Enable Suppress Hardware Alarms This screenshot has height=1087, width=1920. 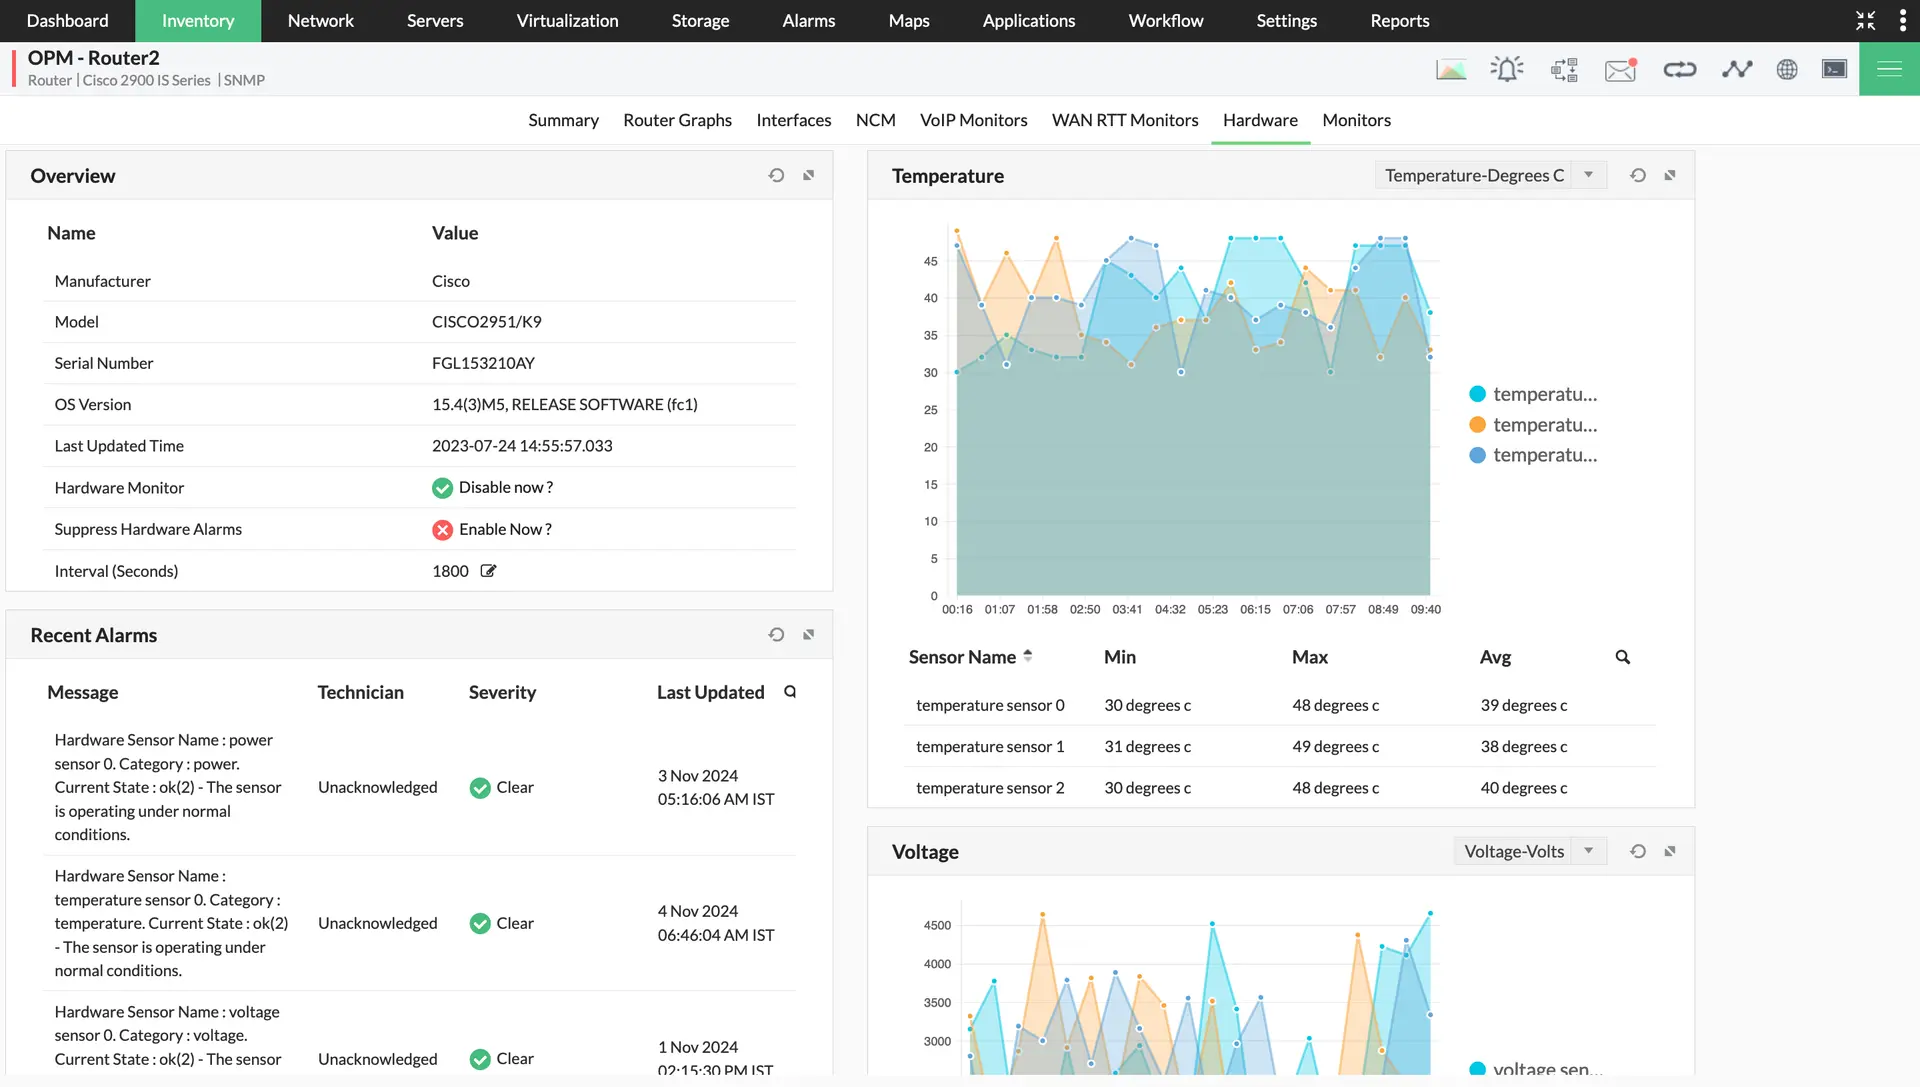click(x=504, y=529)
